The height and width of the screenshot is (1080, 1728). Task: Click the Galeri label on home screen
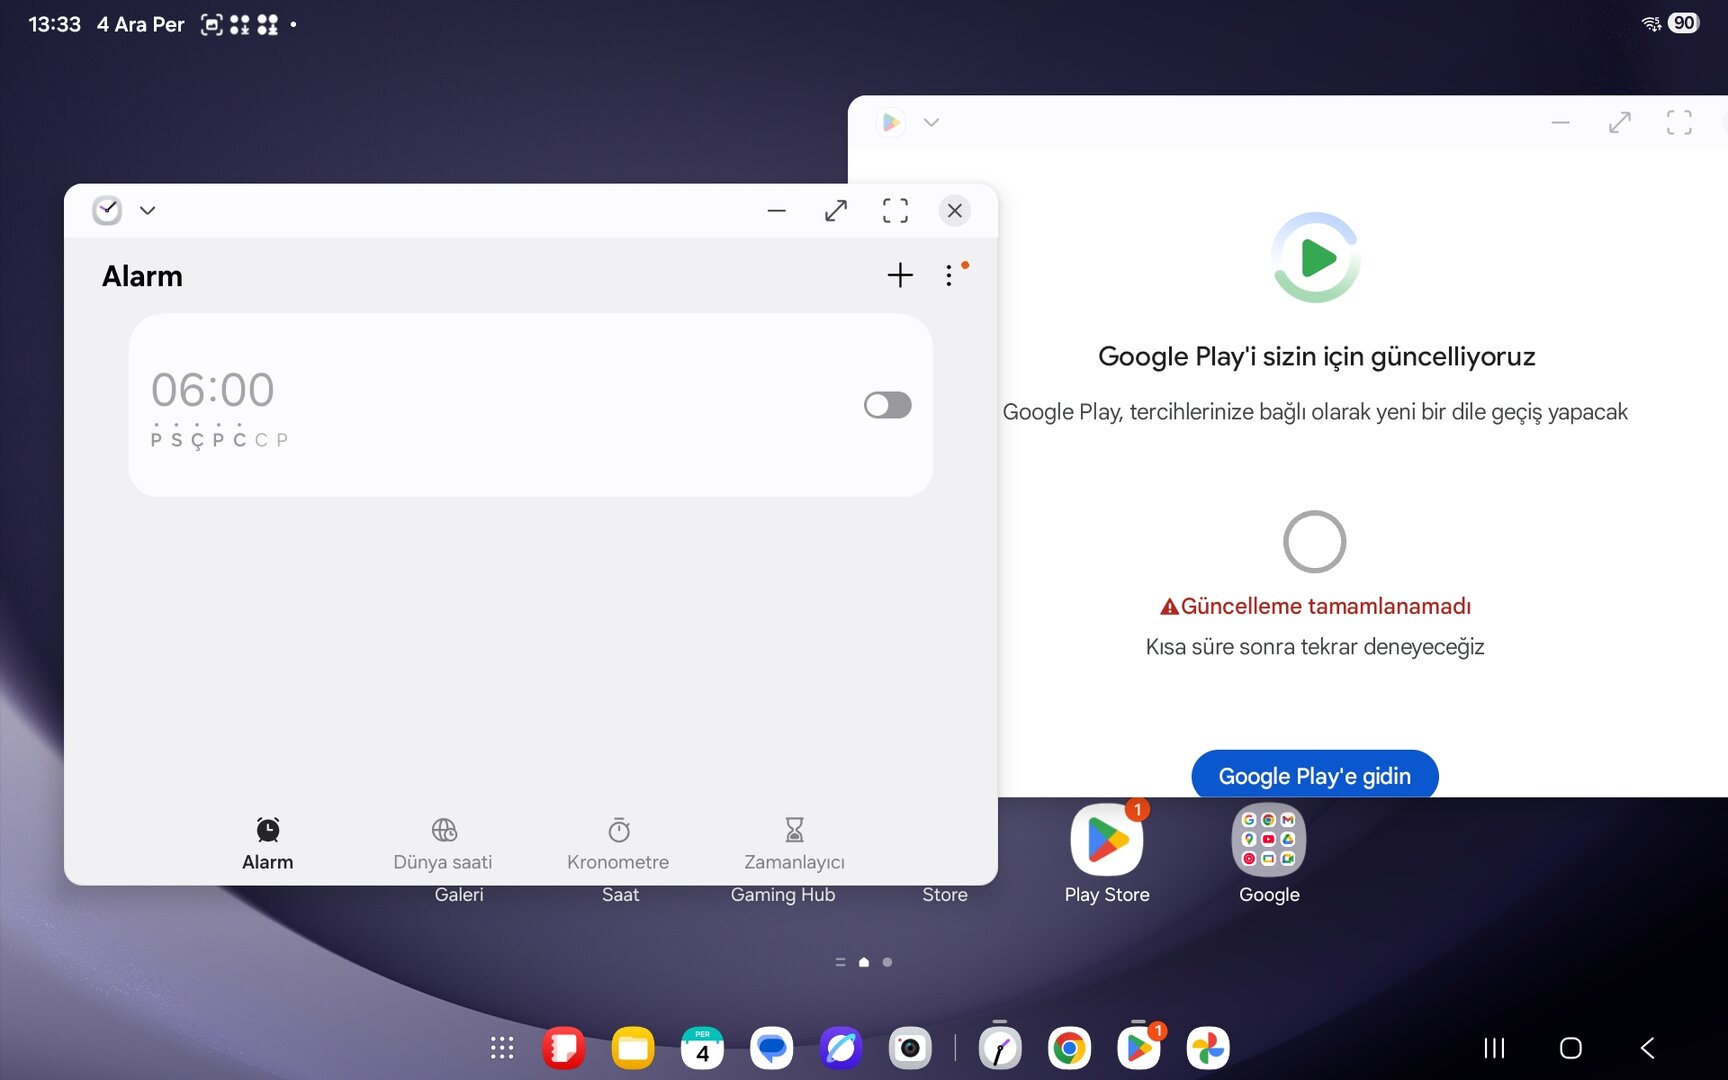click(459, 895)
